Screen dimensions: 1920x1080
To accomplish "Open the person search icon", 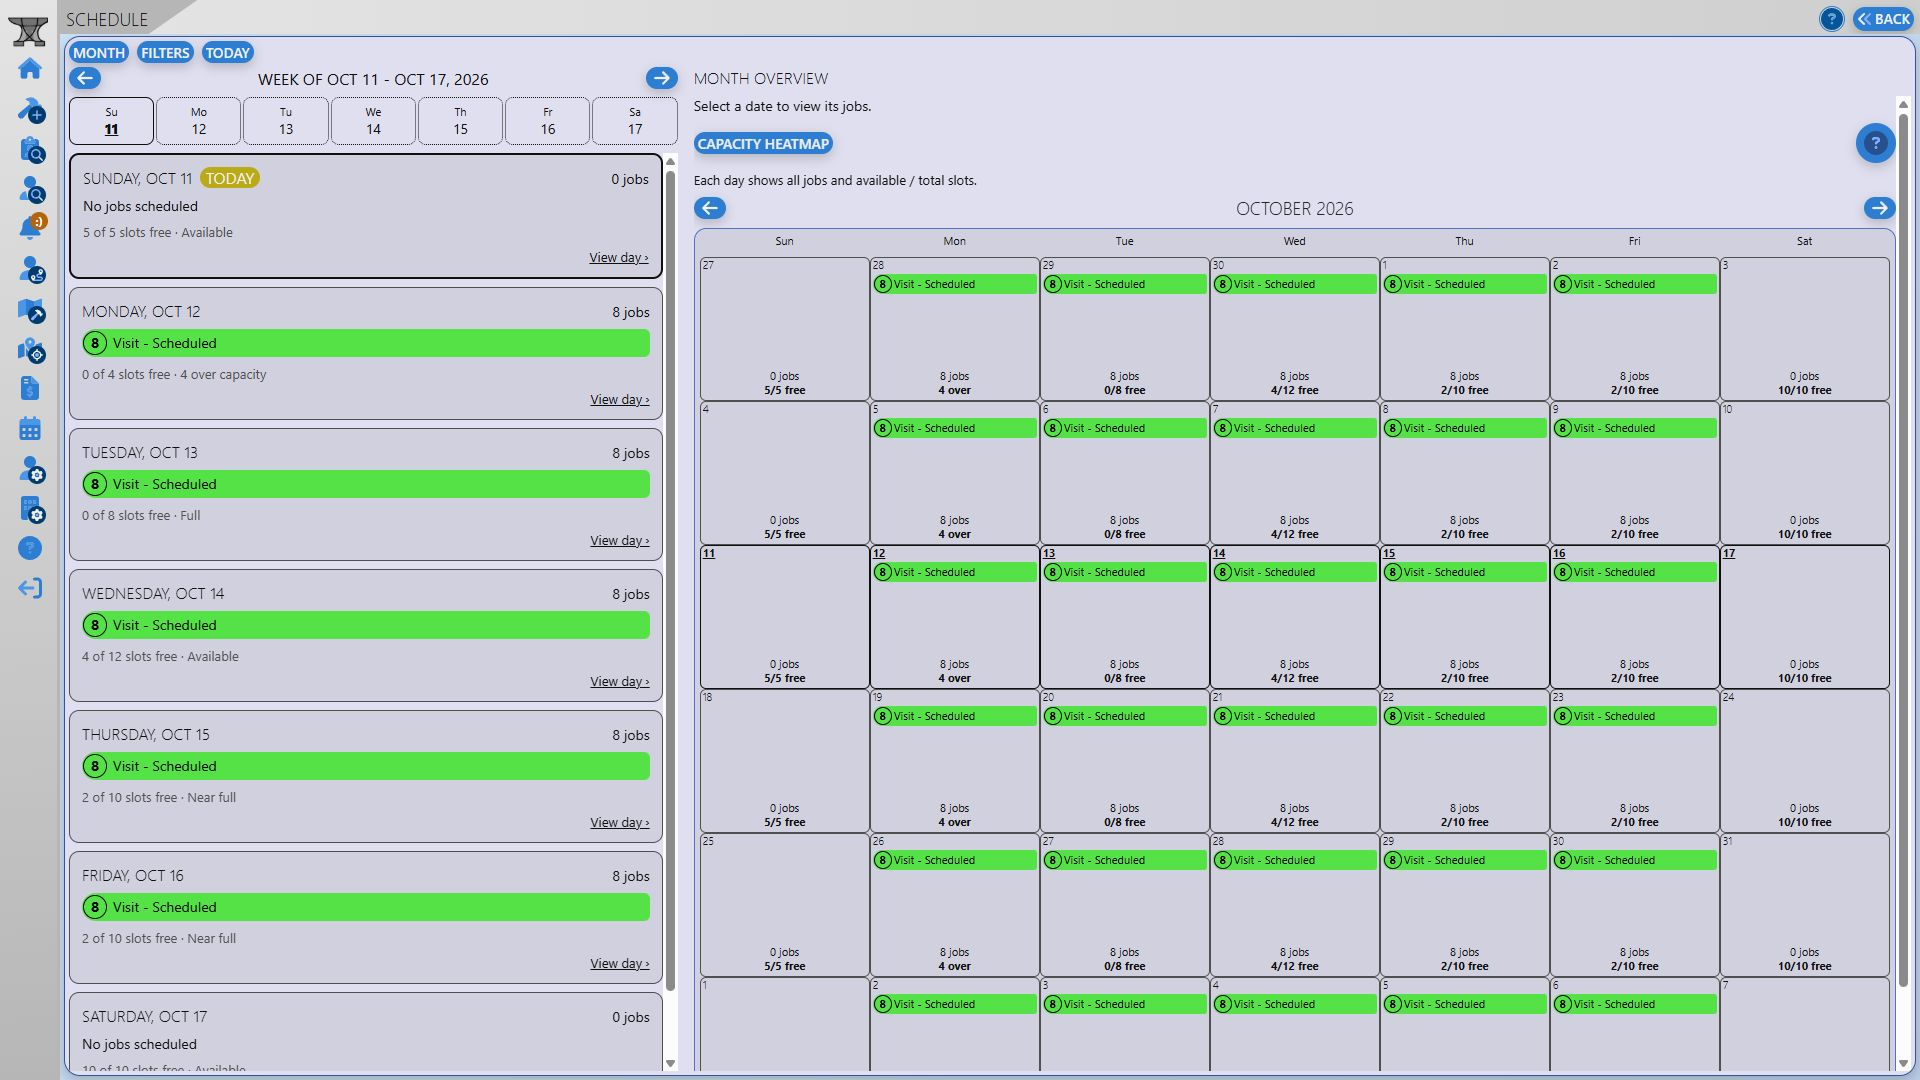I will point(30,189).
